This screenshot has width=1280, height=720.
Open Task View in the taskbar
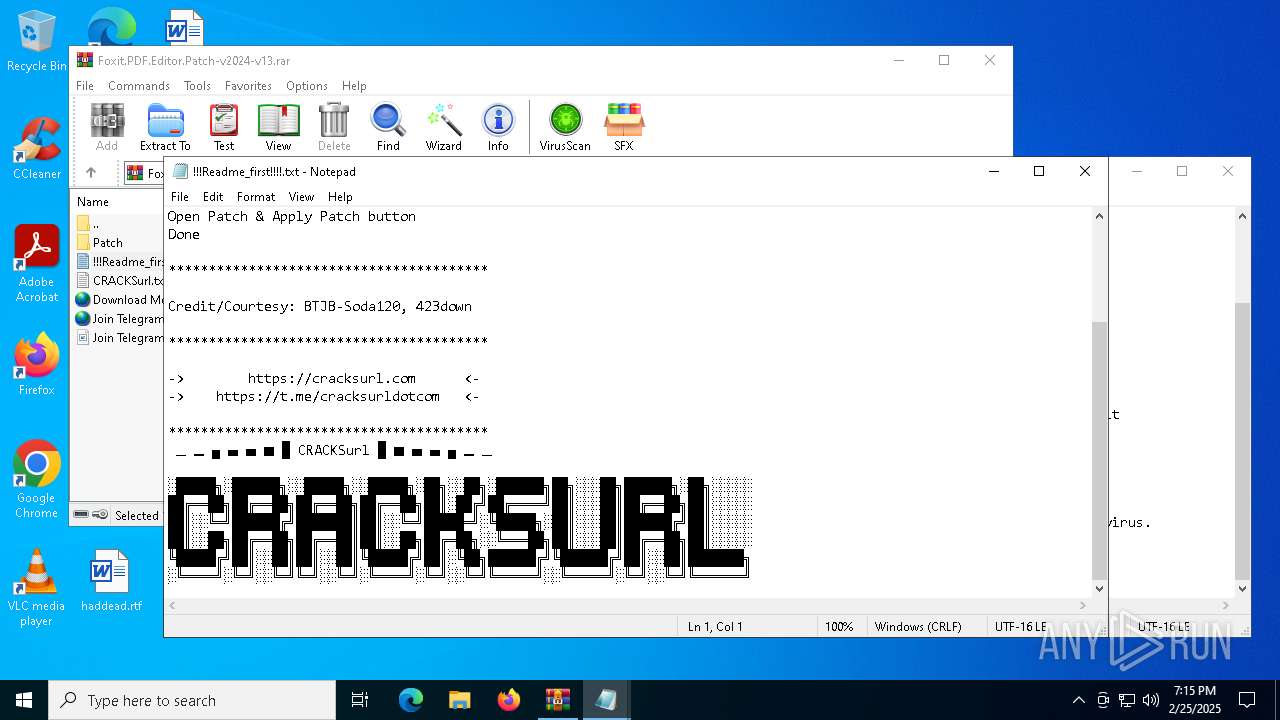[x=360, y=700]
